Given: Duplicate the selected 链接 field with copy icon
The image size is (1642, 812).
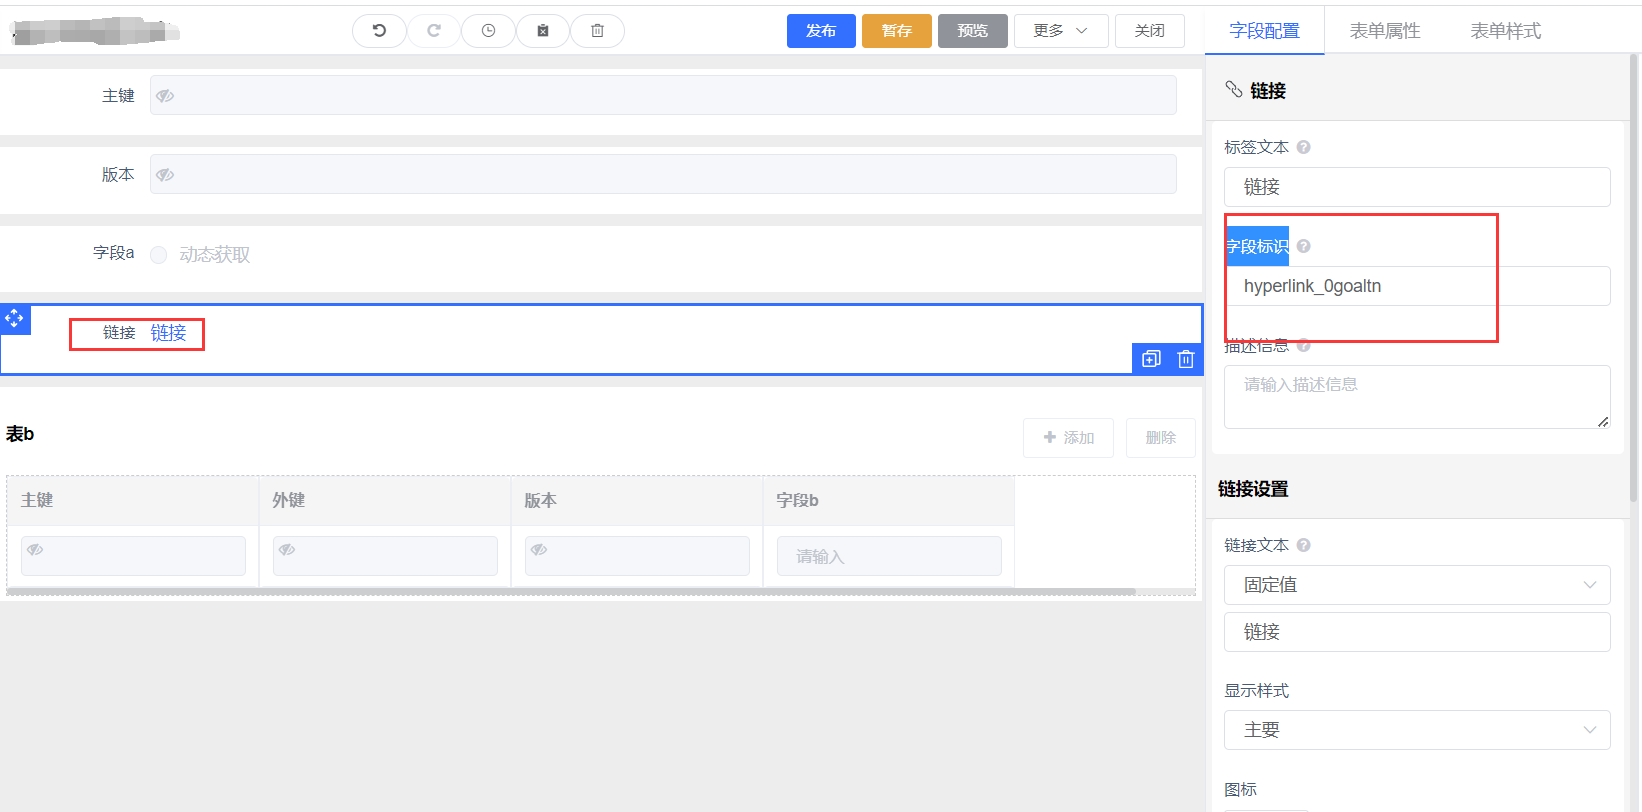Looking at the screenshot, I should click(1151, 359).
